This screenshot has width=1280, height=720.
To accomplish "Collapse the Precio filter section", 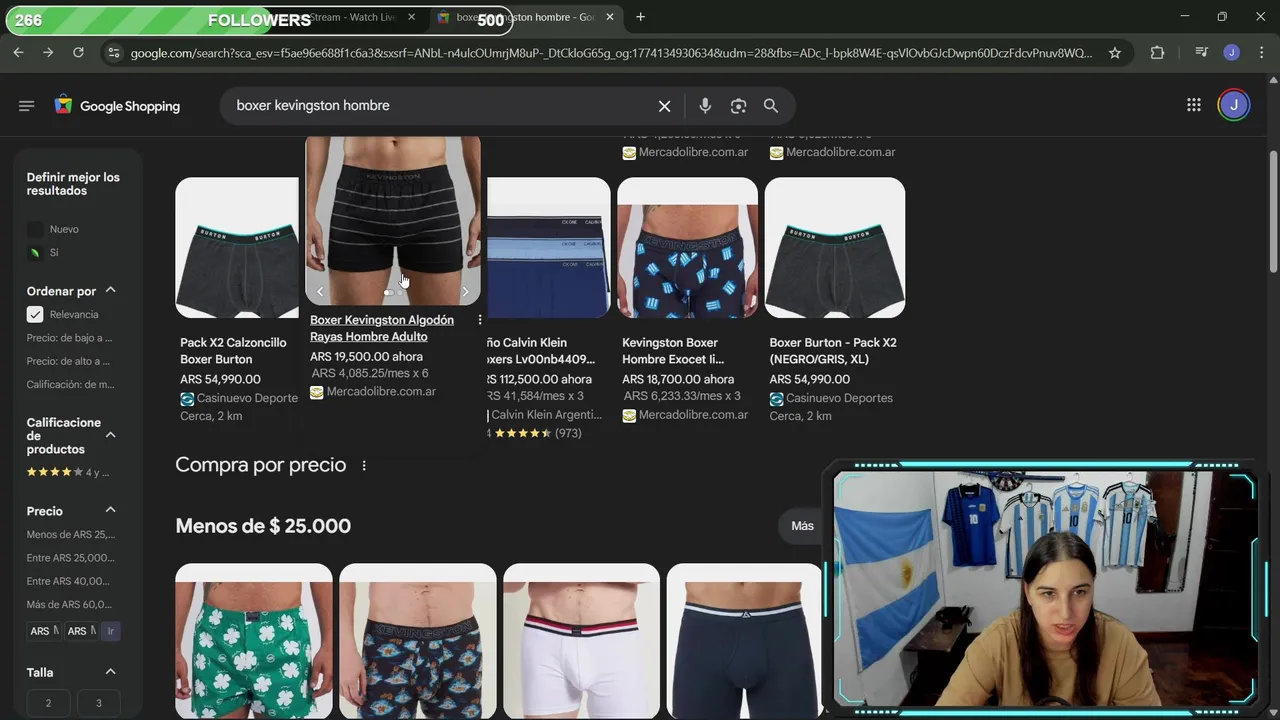I will point(110,511).
